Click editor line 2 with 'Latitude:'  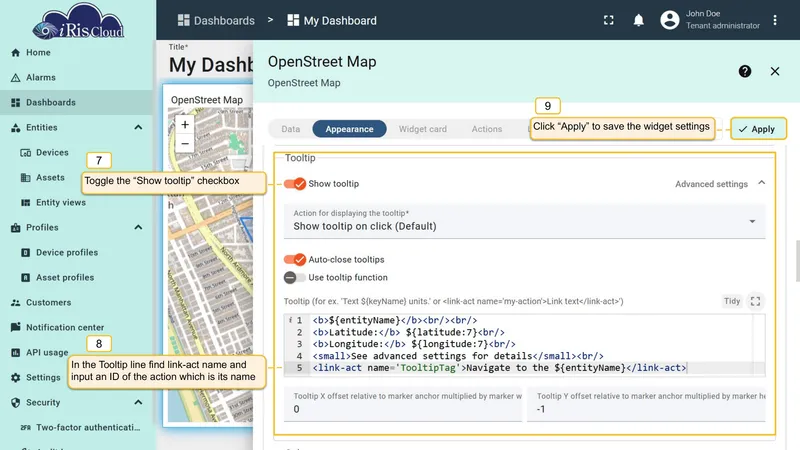tap(408, 332)
